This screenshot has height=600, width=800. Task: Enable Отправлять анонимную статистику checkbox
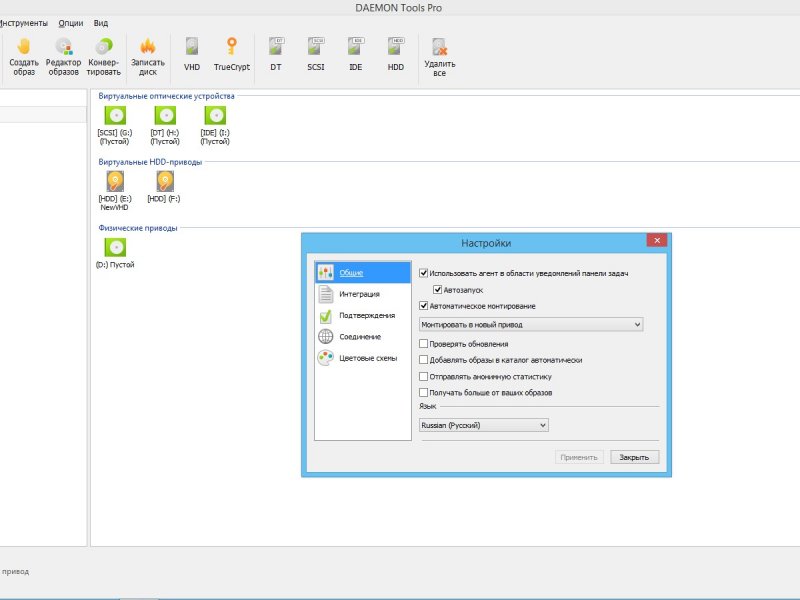[423, 377]
